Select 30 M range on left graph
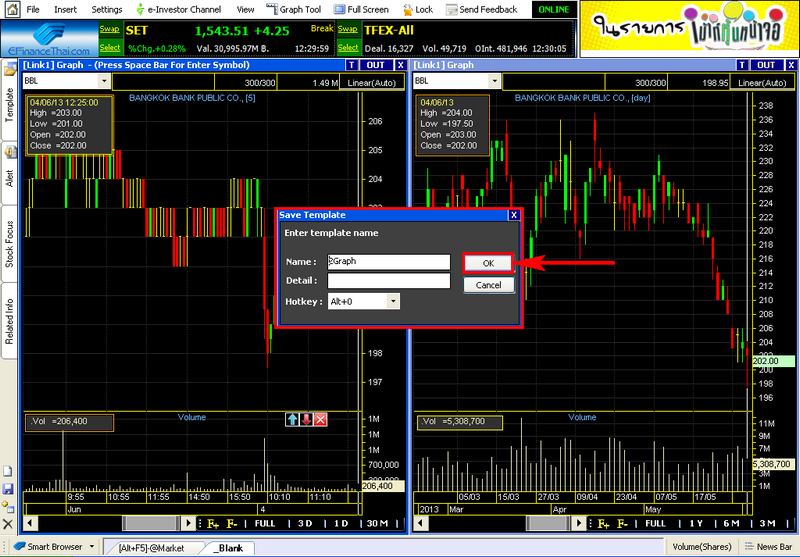800x557 pixels. click(x=378, y=523)
